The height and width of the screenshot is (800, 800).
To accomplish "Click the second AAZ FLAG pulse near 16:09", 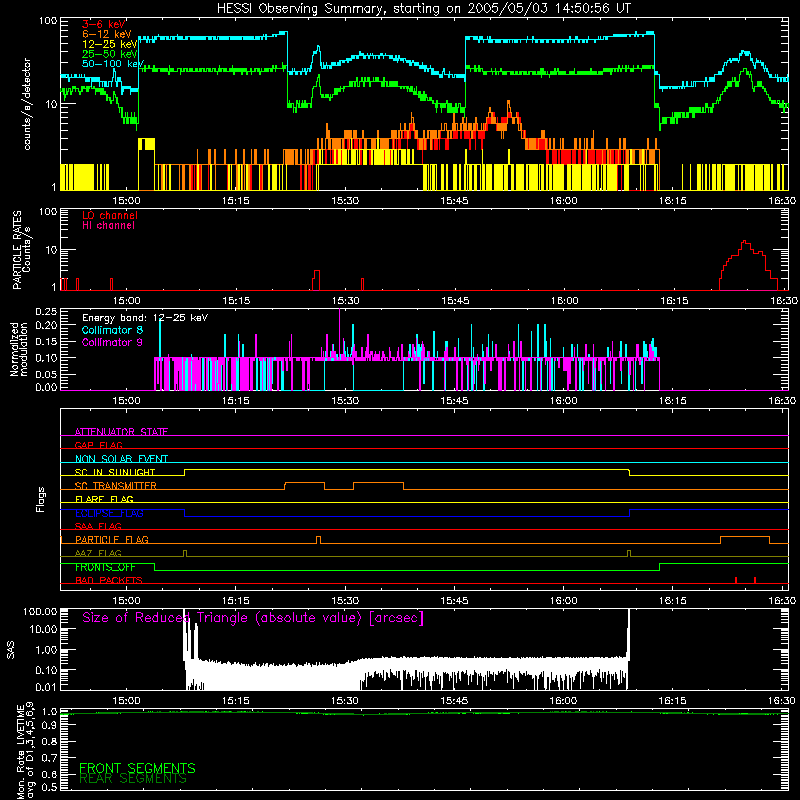I will (x=629, y=553).
